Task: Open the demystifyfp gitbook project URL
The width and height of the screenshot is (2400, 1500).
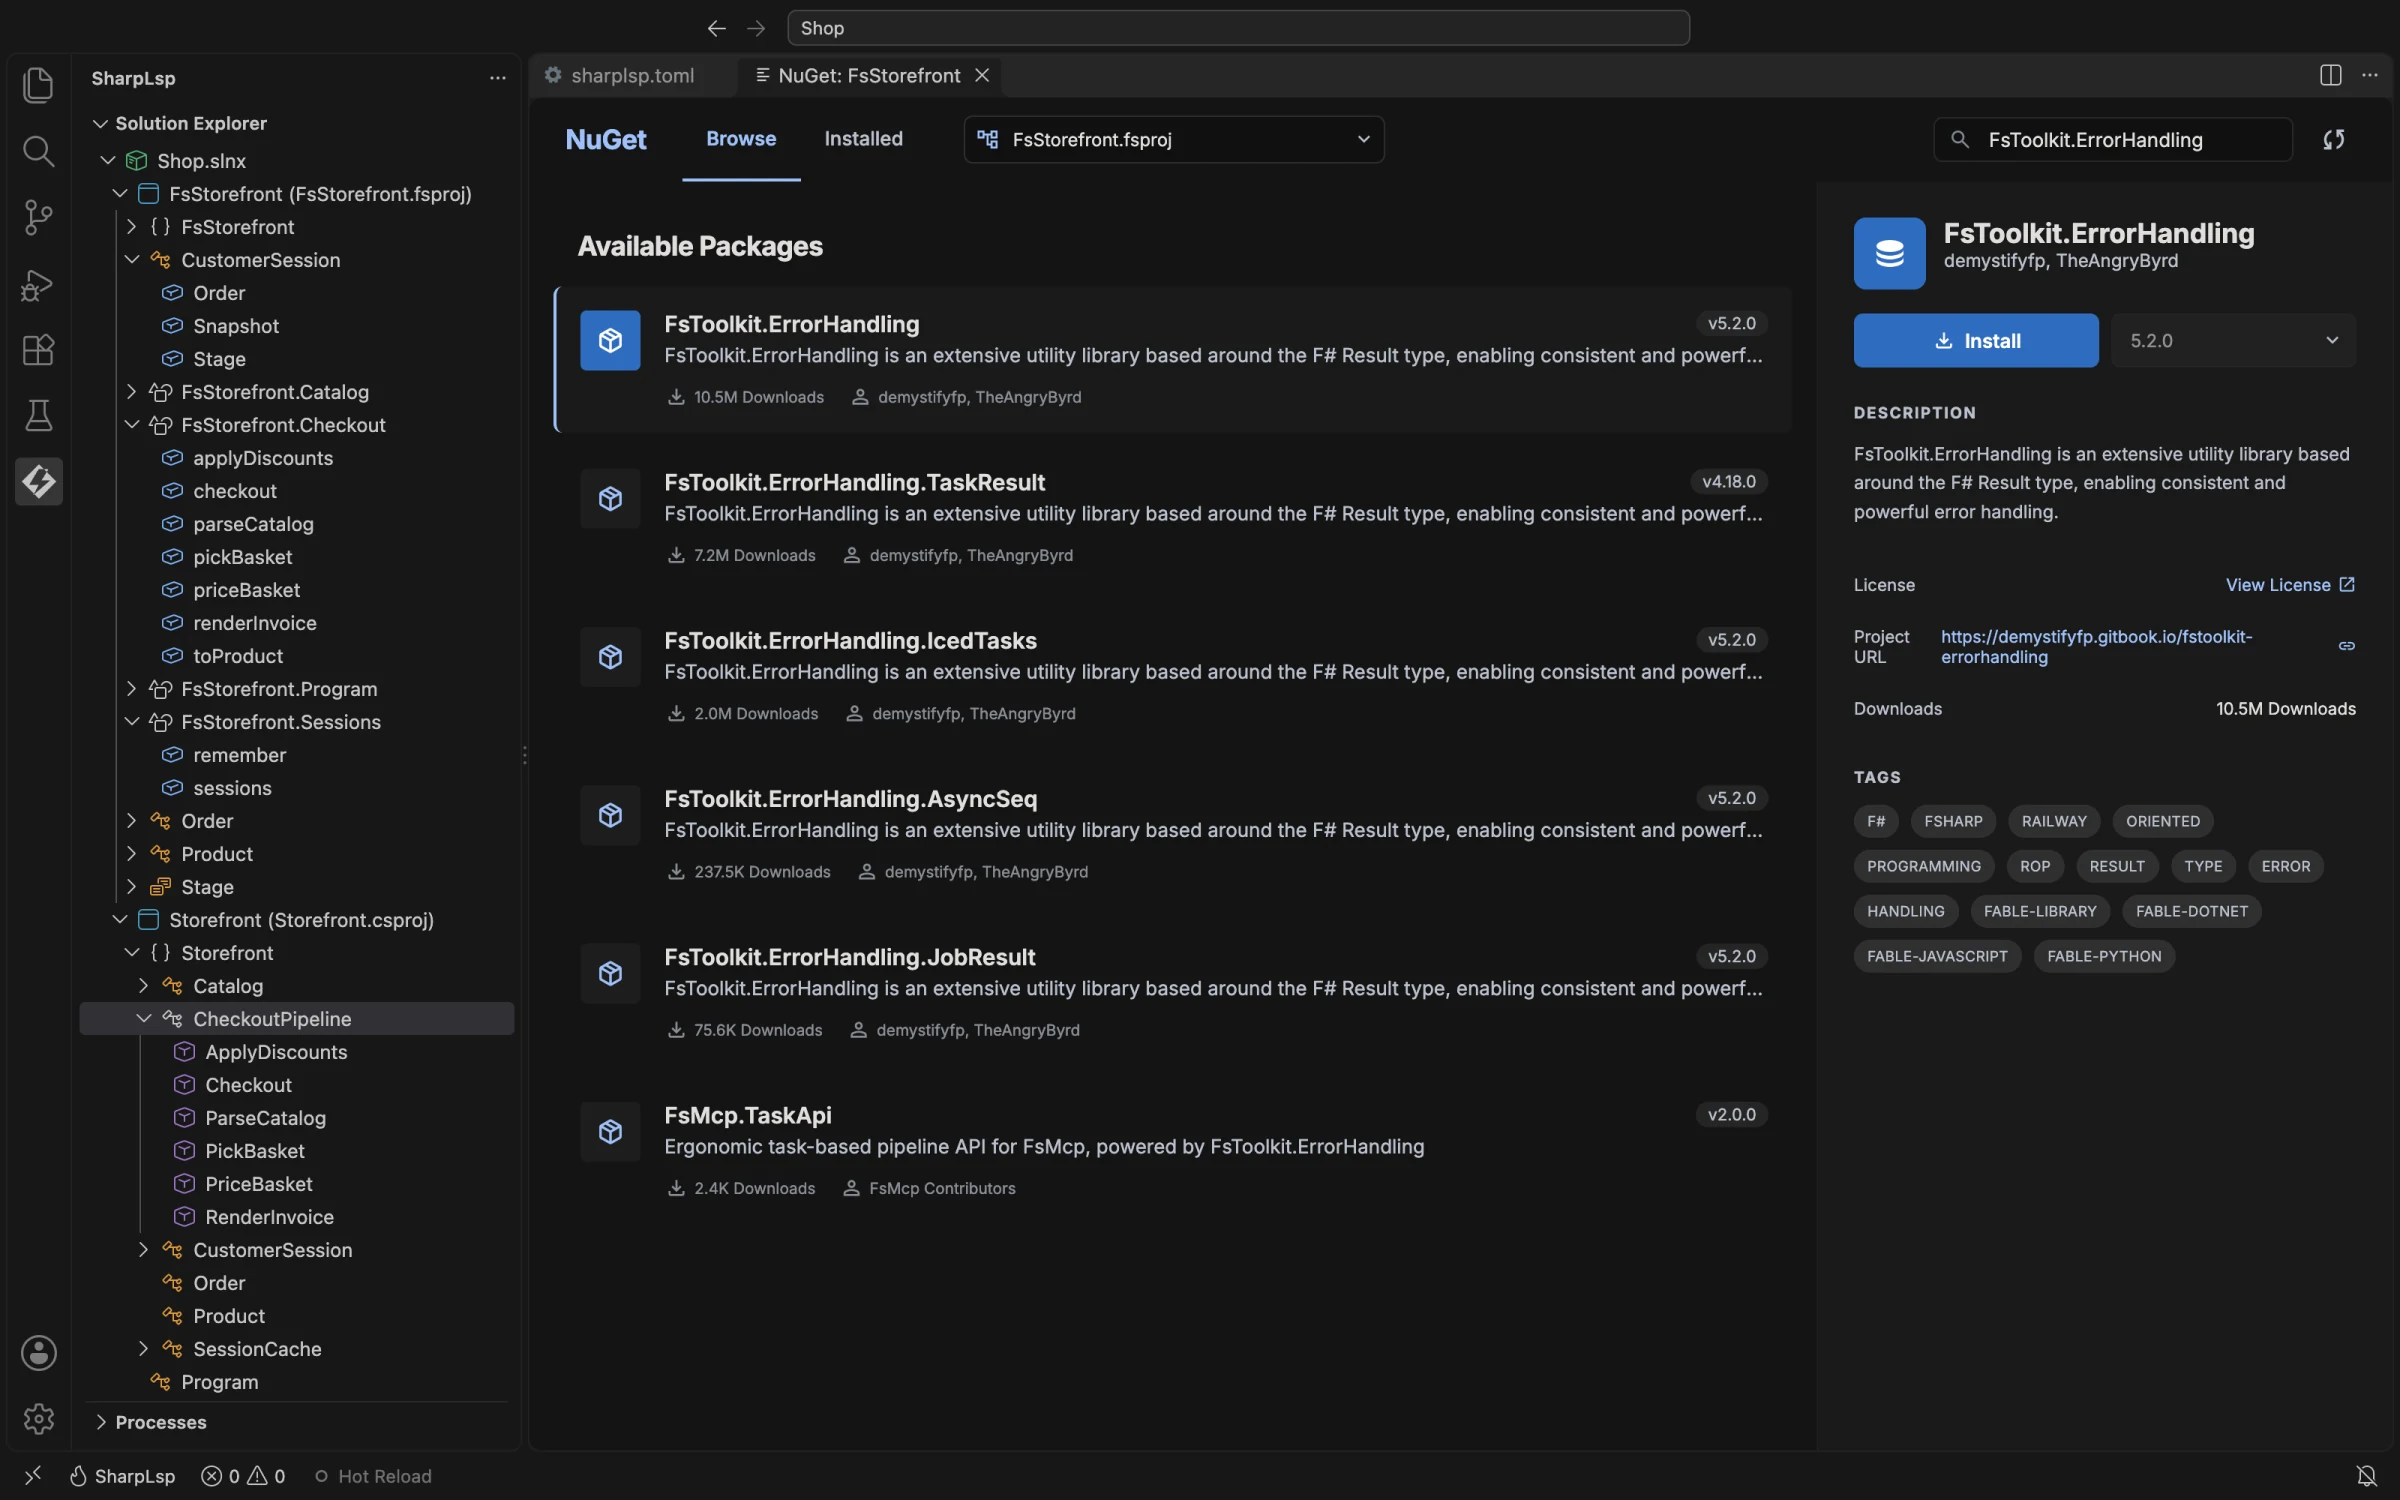Action: [x=2096, y=647]
